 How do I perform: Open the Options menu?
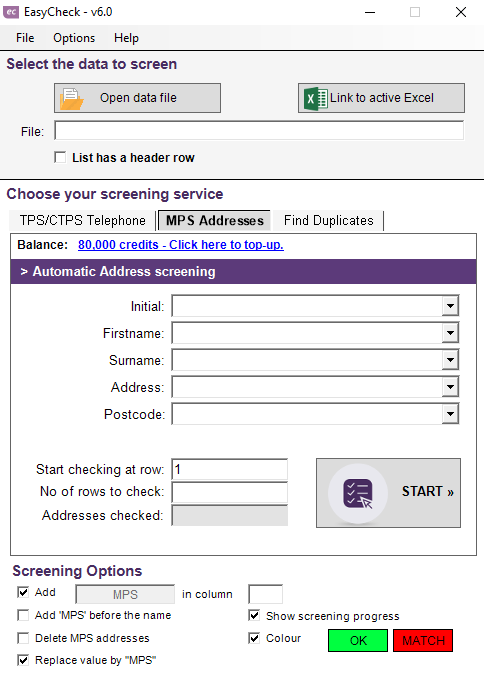pos(74,38)
